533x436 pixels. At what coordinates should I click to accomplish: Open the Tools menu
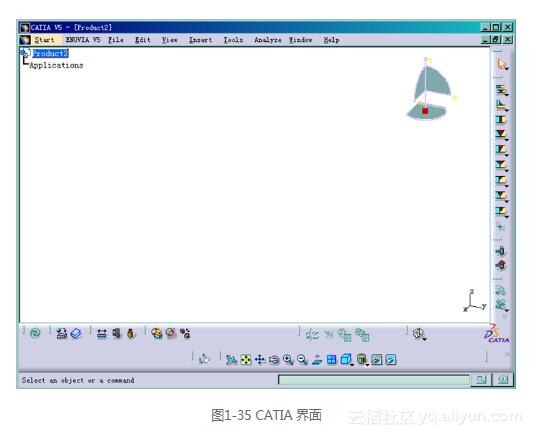[233, 40]
